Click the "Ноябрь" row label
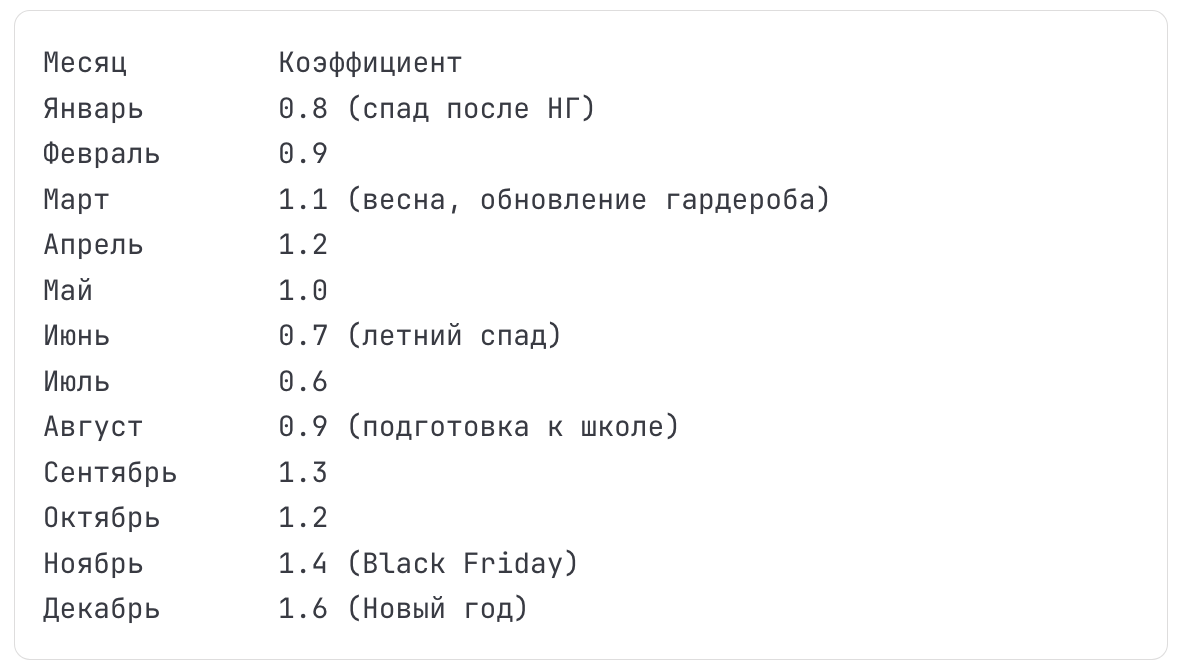The width and height of the screenshot is (1180, 670). (x=93, y=563)
